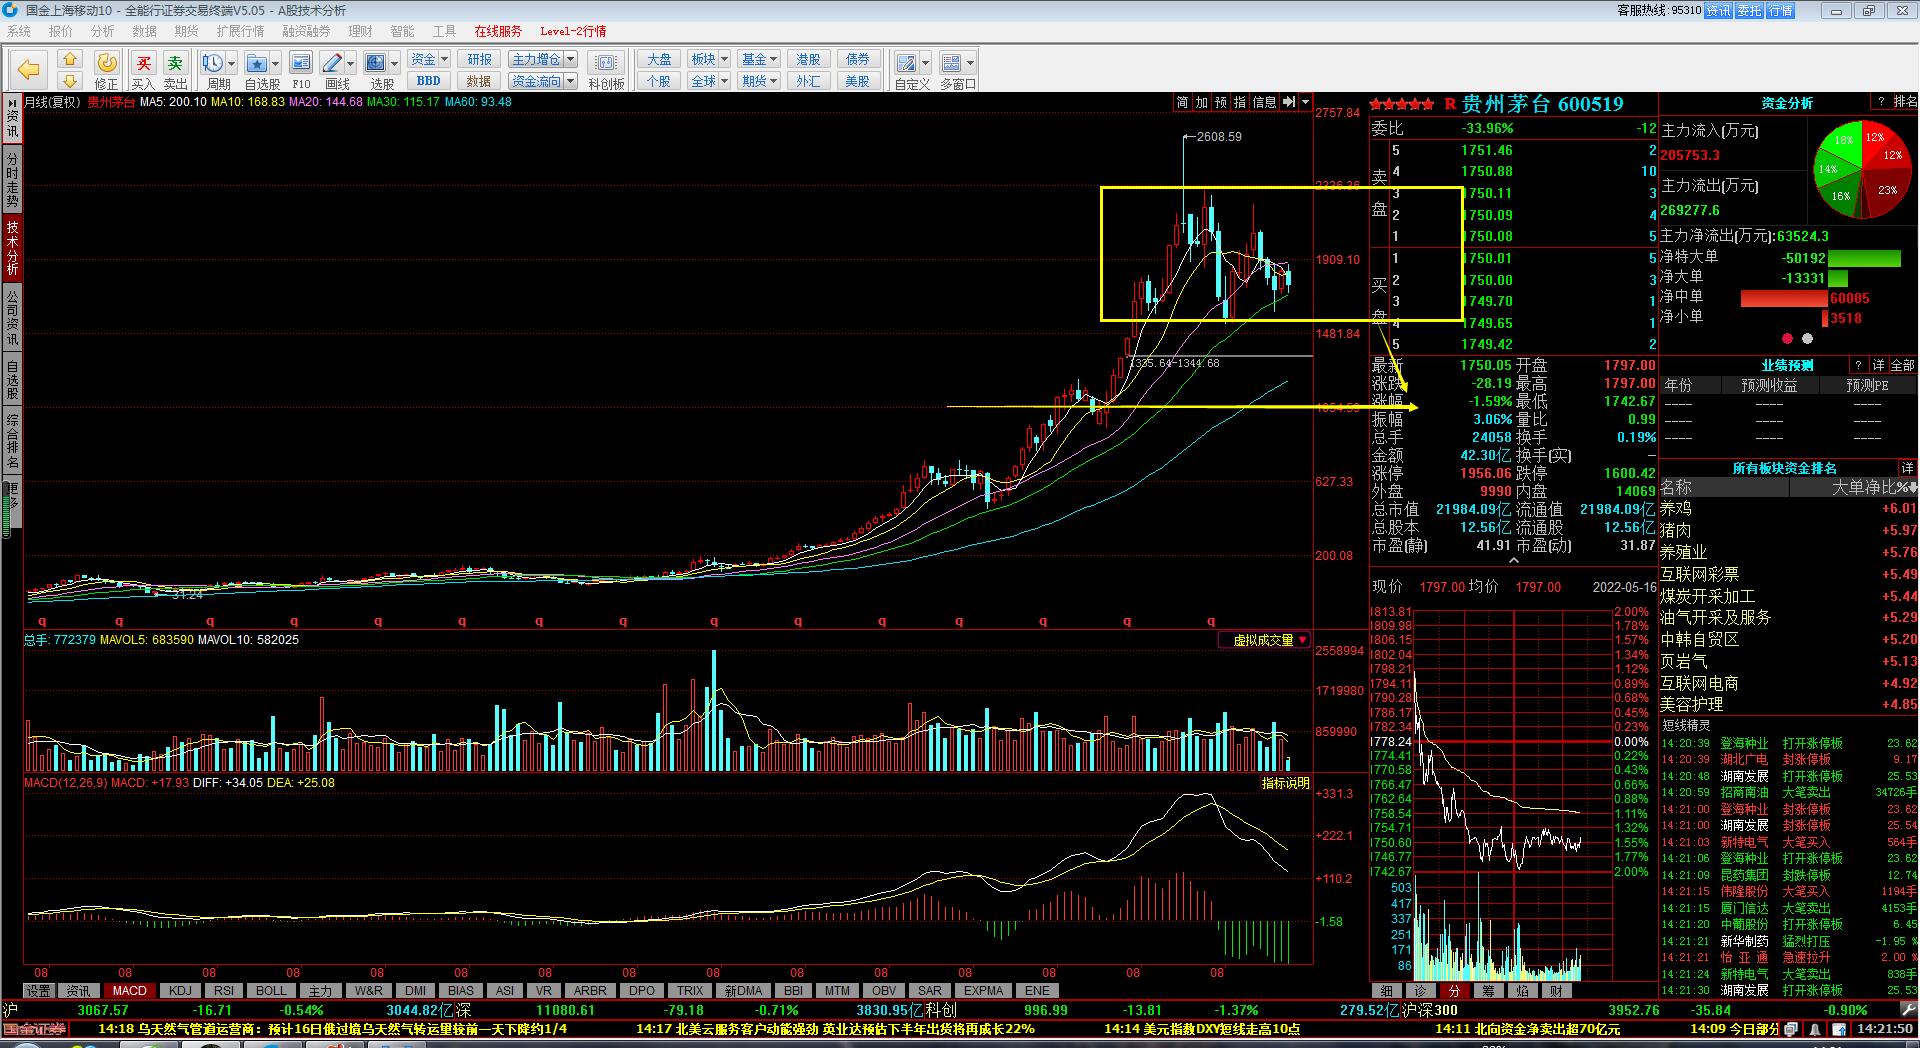The width and height of the screenshot is (1920, 1048).
Task: Click the 自定义 customize icon
Action: pyautogui.click(x=906, y=63)
